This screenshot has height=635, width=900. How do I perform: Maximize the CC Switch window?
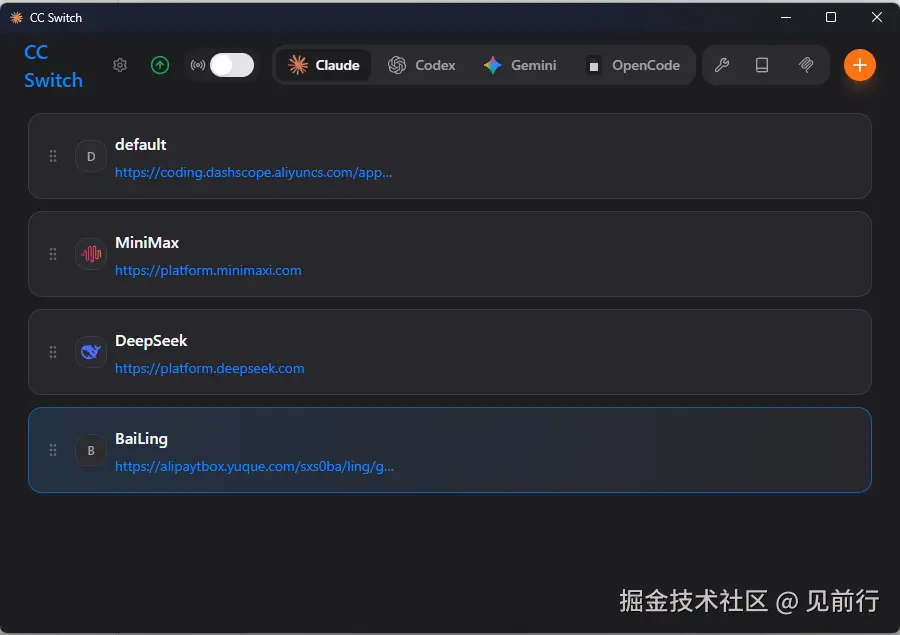831,18
